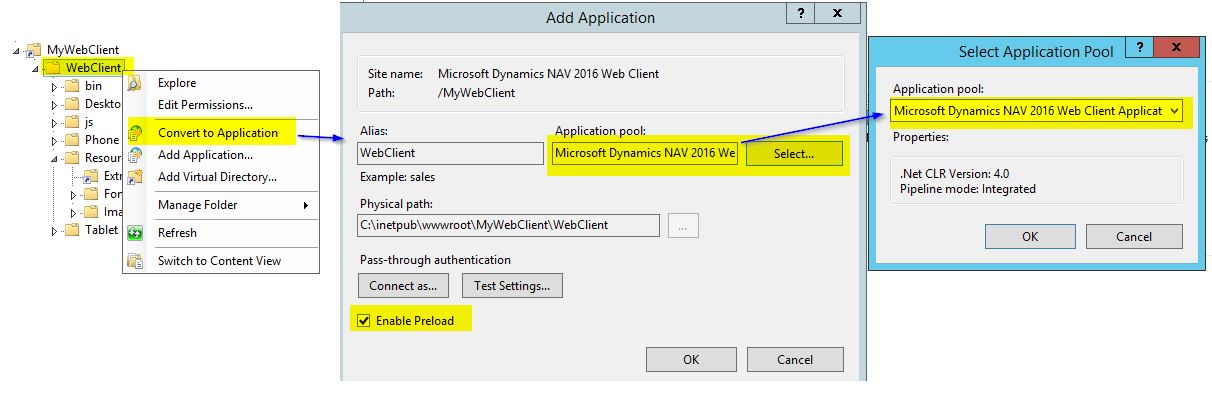This screenshot has height=406, width=1212.
Task: Click the bin folder icon
Action: point(72,86)
